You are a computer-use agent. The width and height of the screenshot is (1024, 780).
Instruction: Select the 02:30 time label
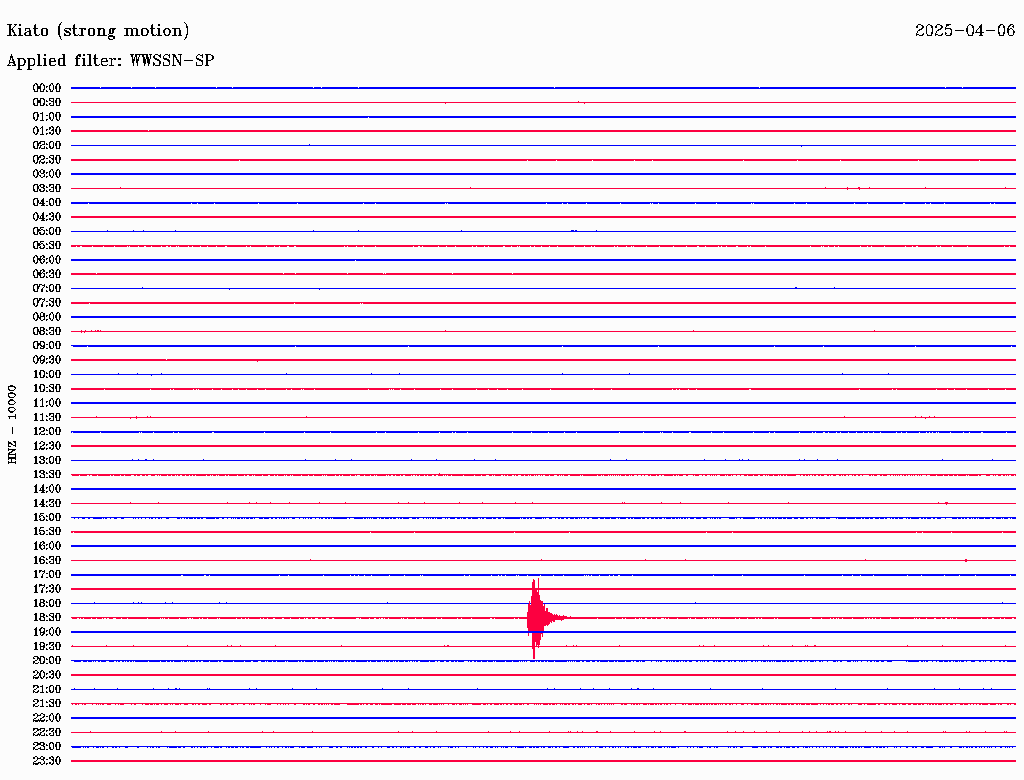pos(47,159)
